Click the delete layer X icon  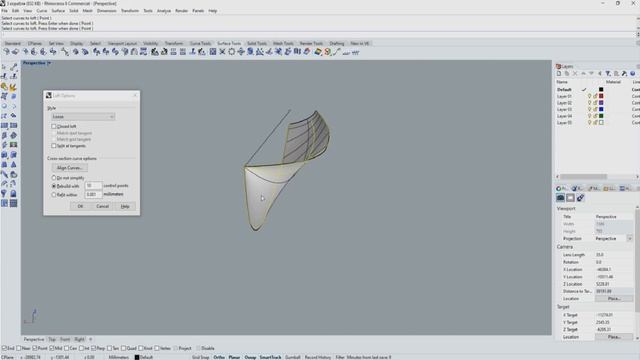[x=575, y=73]
